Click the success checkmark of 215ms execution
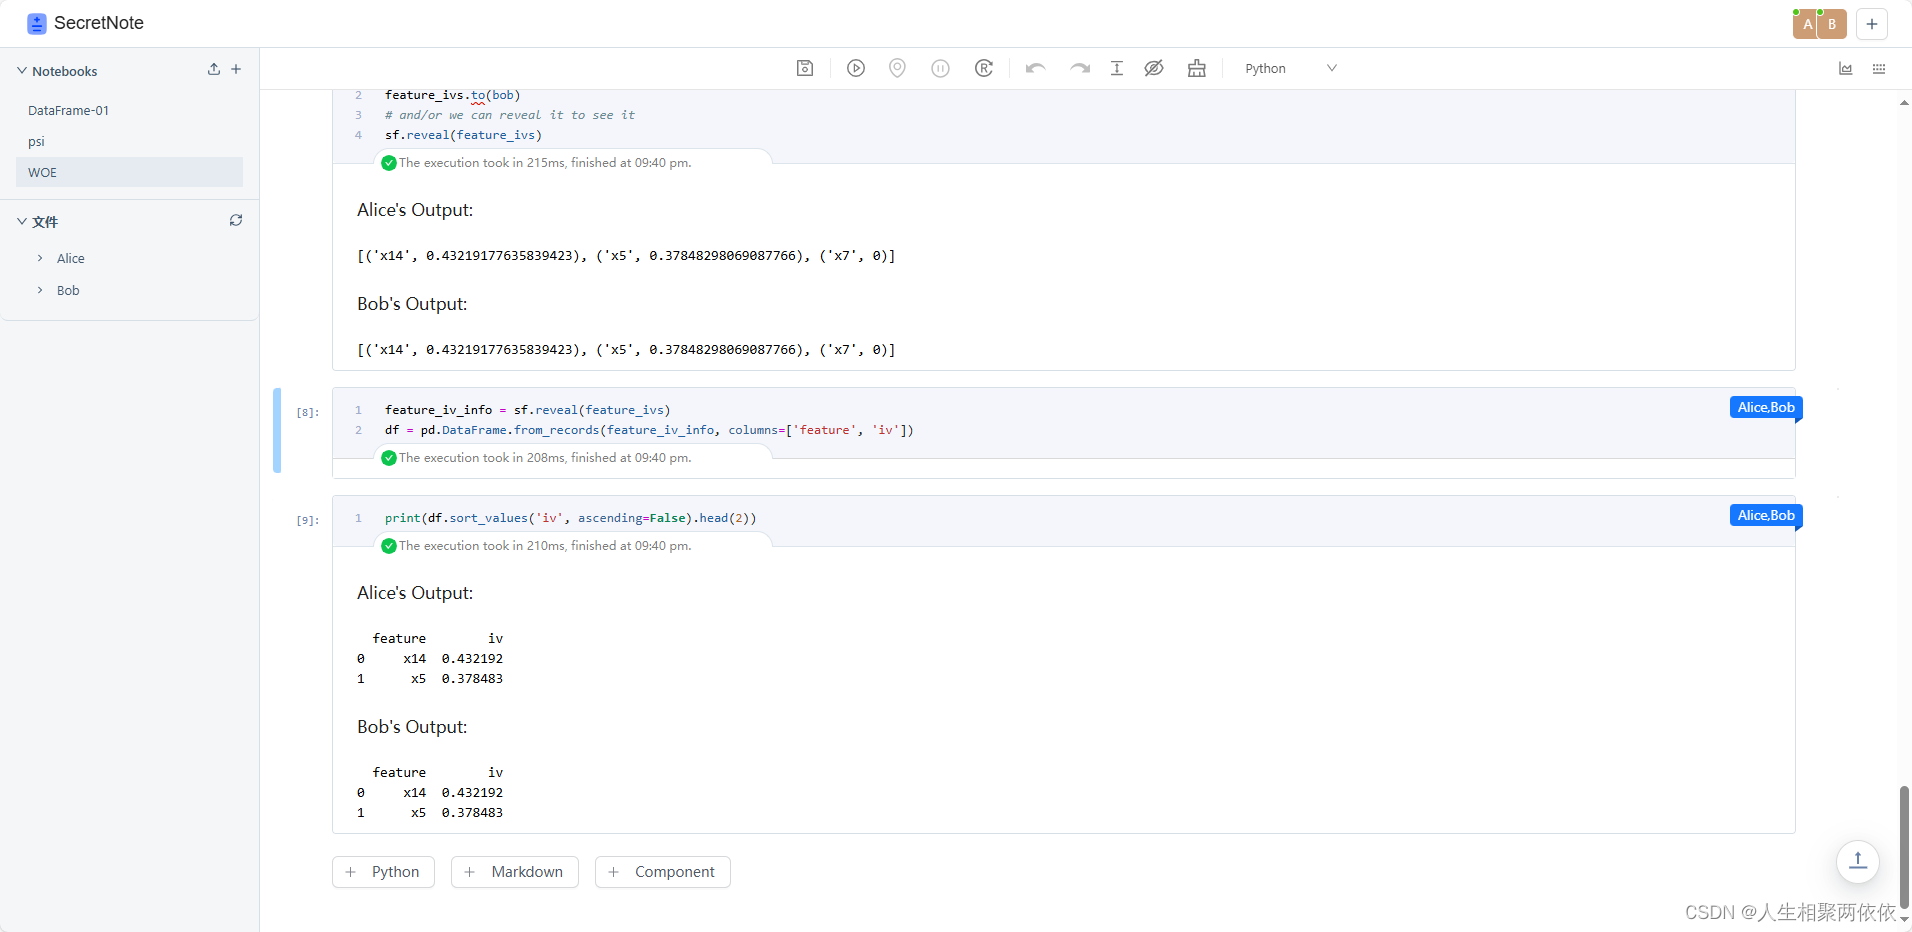Viewport: 1912px width, 932px height. (389, 163)
